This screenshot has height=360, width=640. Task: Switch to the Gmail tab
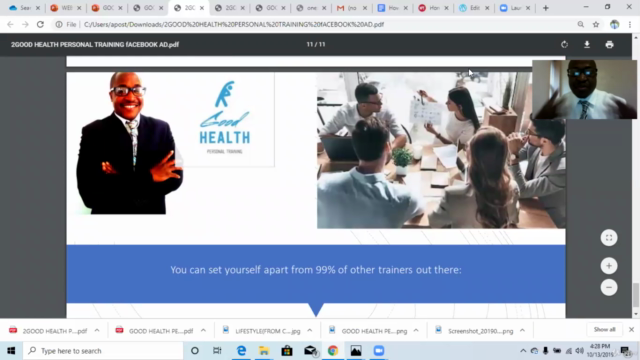point(351,8)
